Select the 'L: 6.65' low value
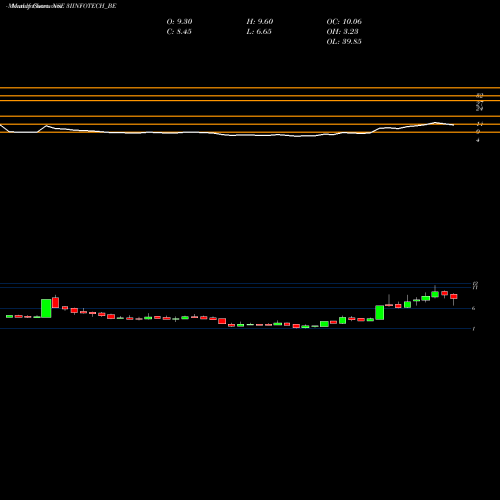 [x=259, y=32]
